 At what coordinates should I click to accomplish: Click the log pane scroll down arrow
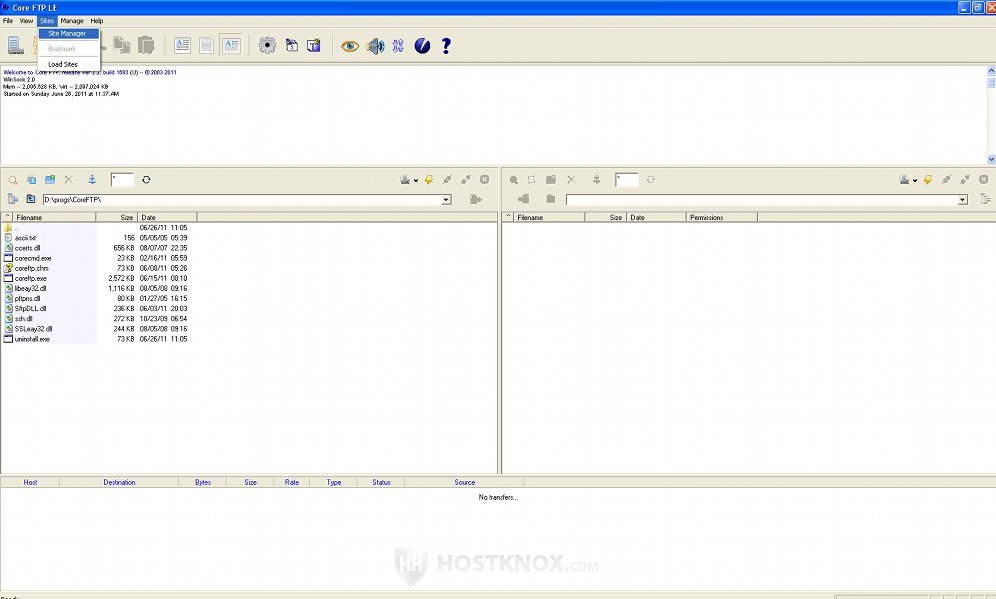tap(991, 159)
